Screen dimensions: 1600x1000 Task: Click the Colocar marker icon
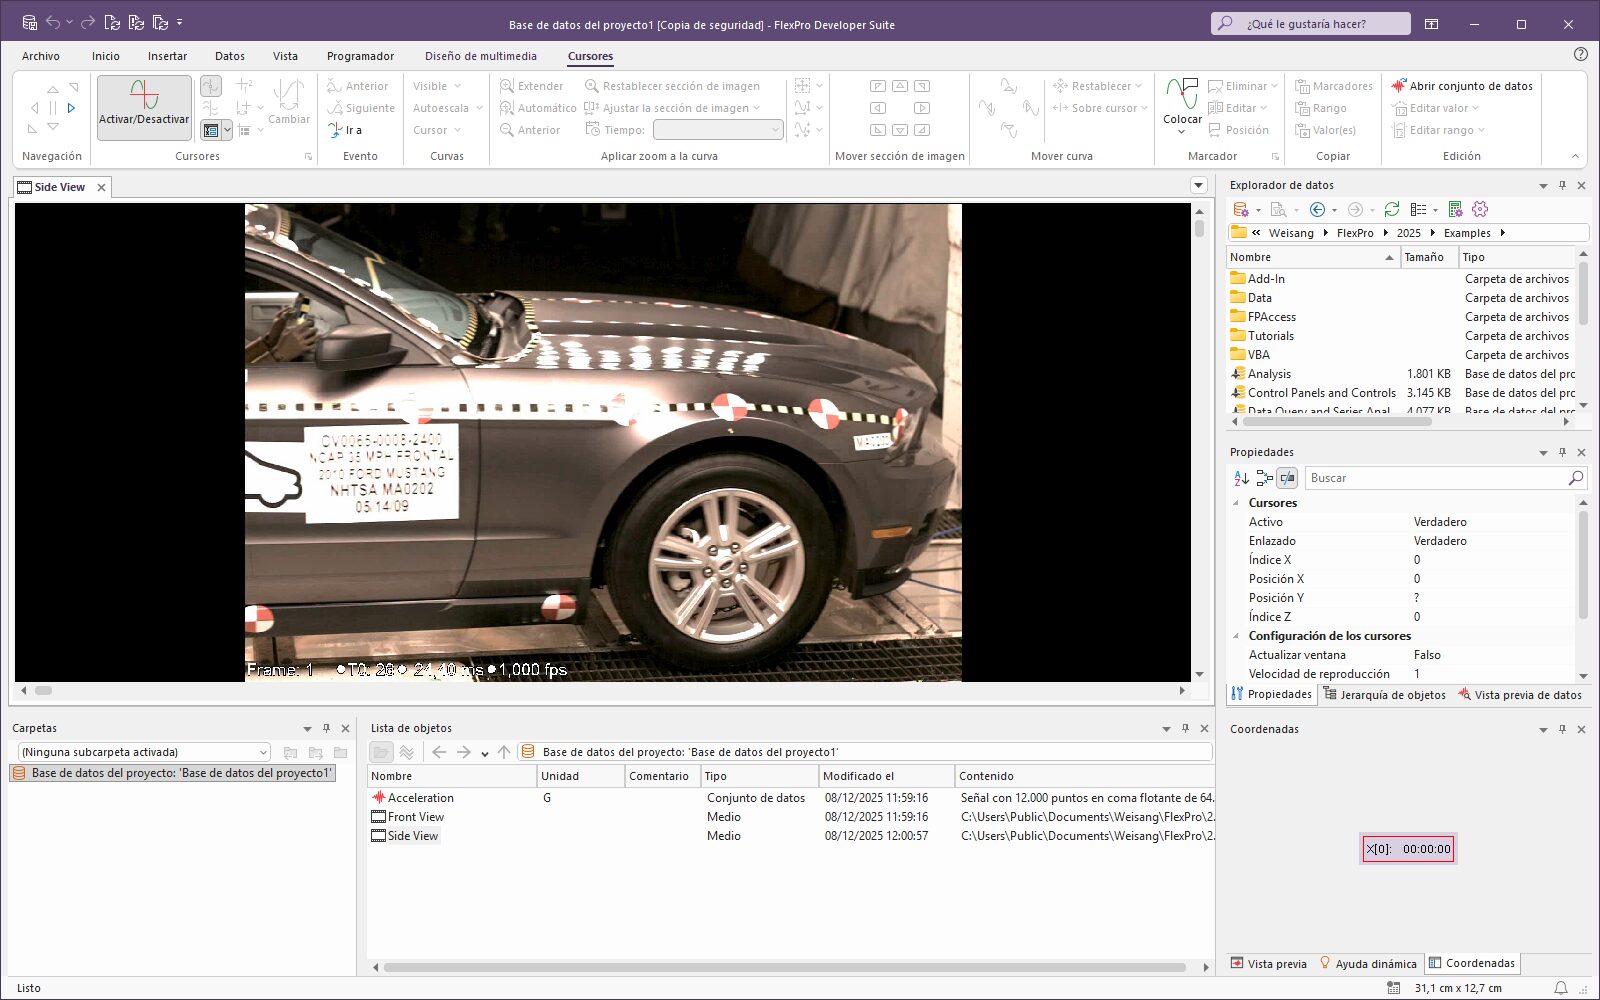coord(1182,95)
